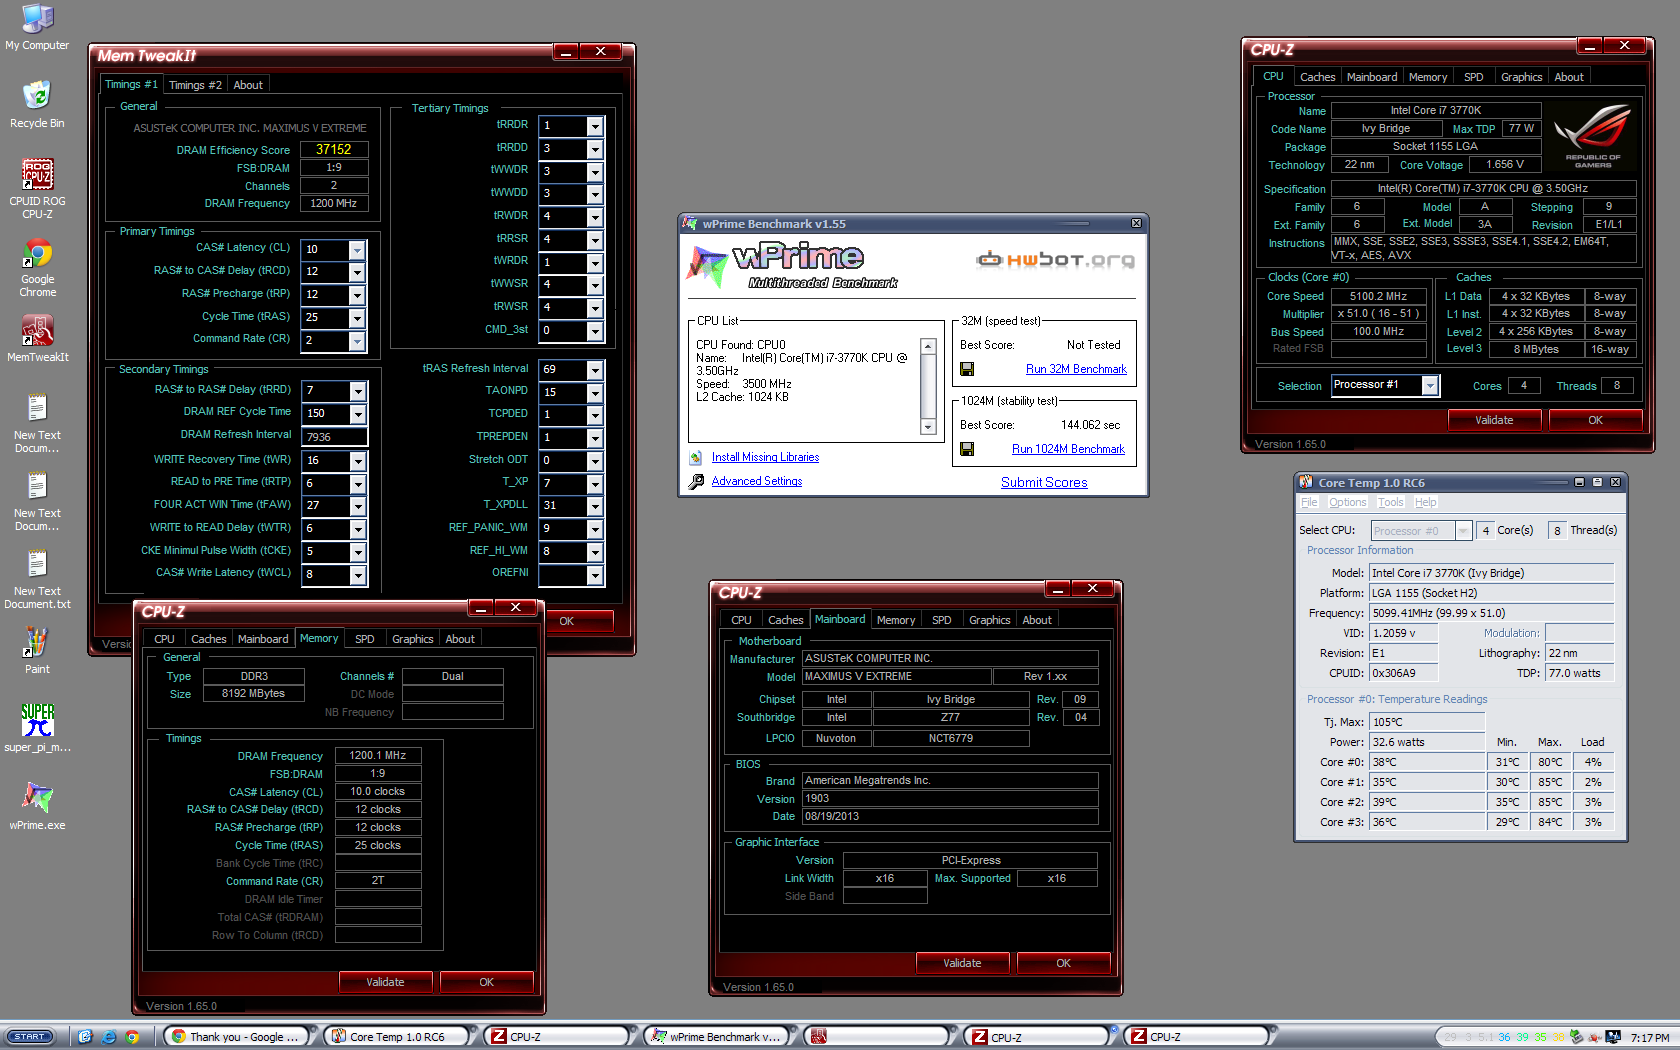Click Validate in Memory CPU-Z window

click(x=385, y=982)
